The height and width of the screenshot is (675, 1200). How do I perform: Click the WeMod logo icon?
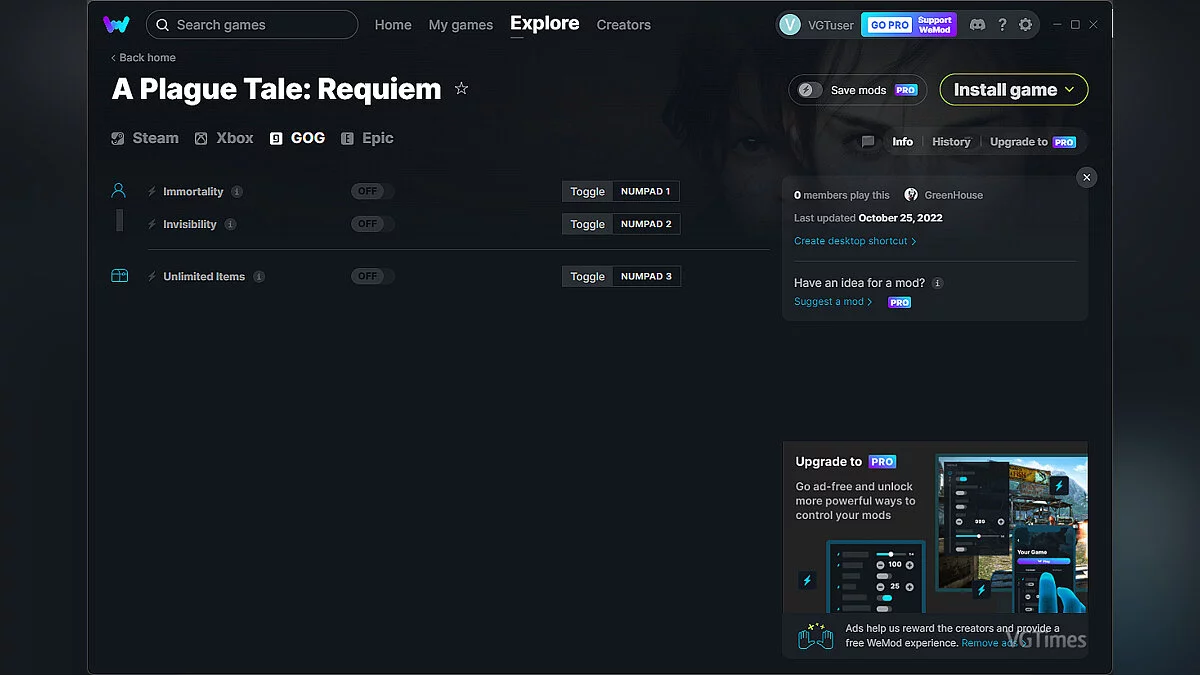[116, 24]
